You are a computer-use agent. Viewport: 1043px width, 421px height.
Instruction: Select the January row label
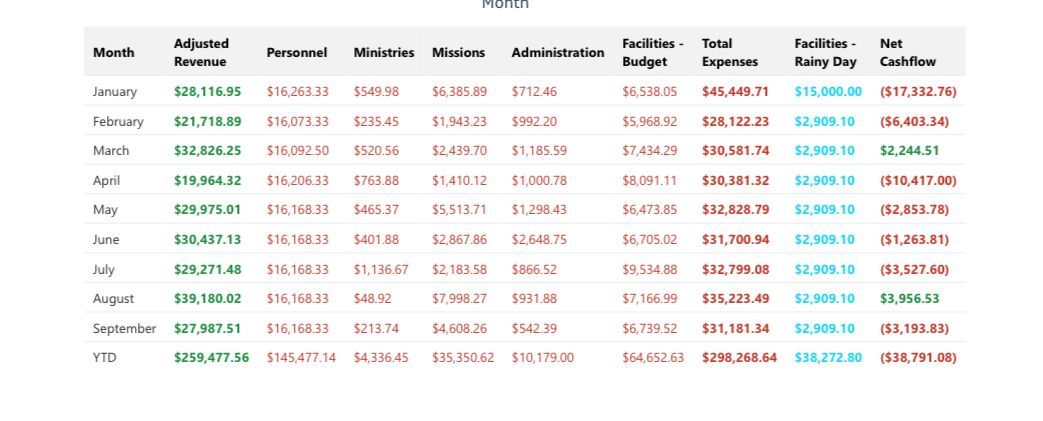115,92
